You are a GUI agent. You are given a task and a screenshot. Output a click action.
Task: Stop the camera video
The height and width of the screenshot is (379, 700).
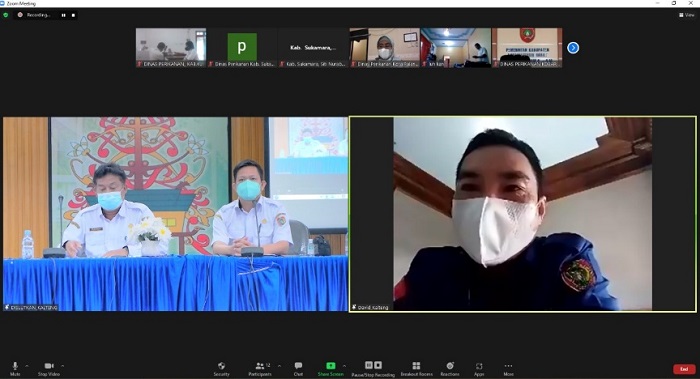[49, 369]
